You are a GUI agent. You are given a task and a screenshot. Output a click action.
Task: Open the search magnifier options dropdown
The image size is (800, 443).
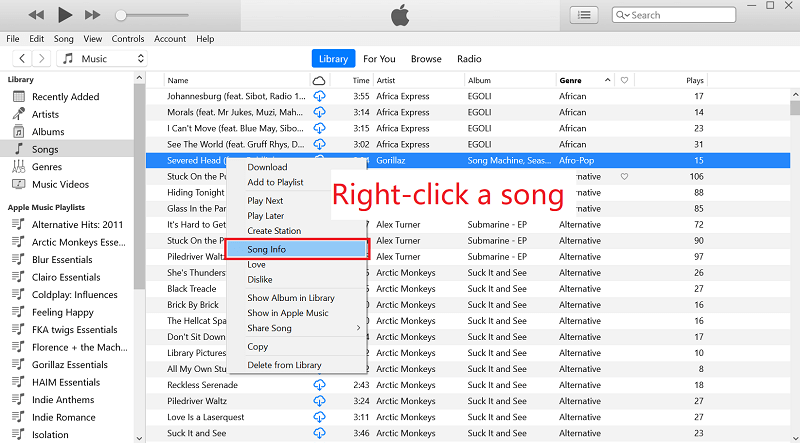point(623,15)
